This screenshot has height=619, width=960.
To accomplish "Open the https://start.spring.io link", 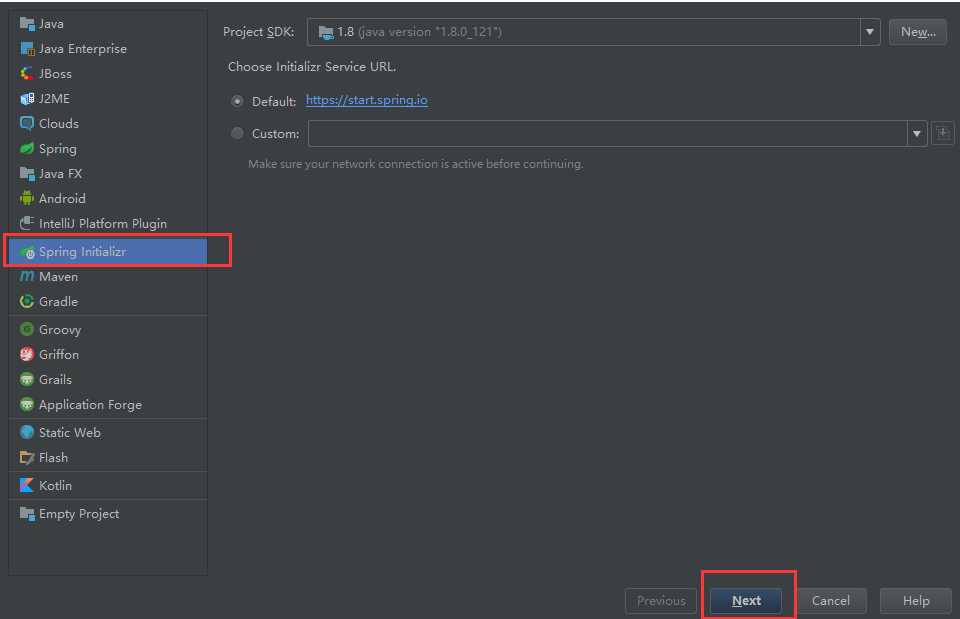I will 367,100.
